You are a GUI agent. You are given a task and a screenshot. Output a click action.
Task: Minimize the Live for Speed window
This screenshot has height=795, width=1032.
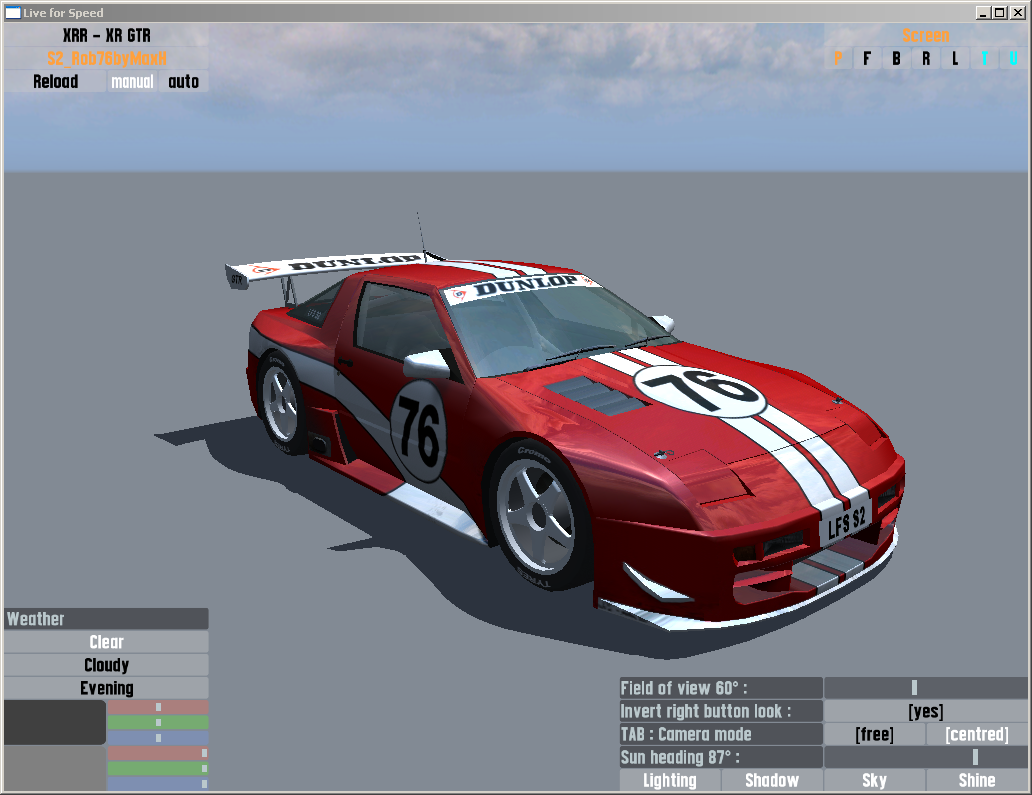[x=983, y=13]
